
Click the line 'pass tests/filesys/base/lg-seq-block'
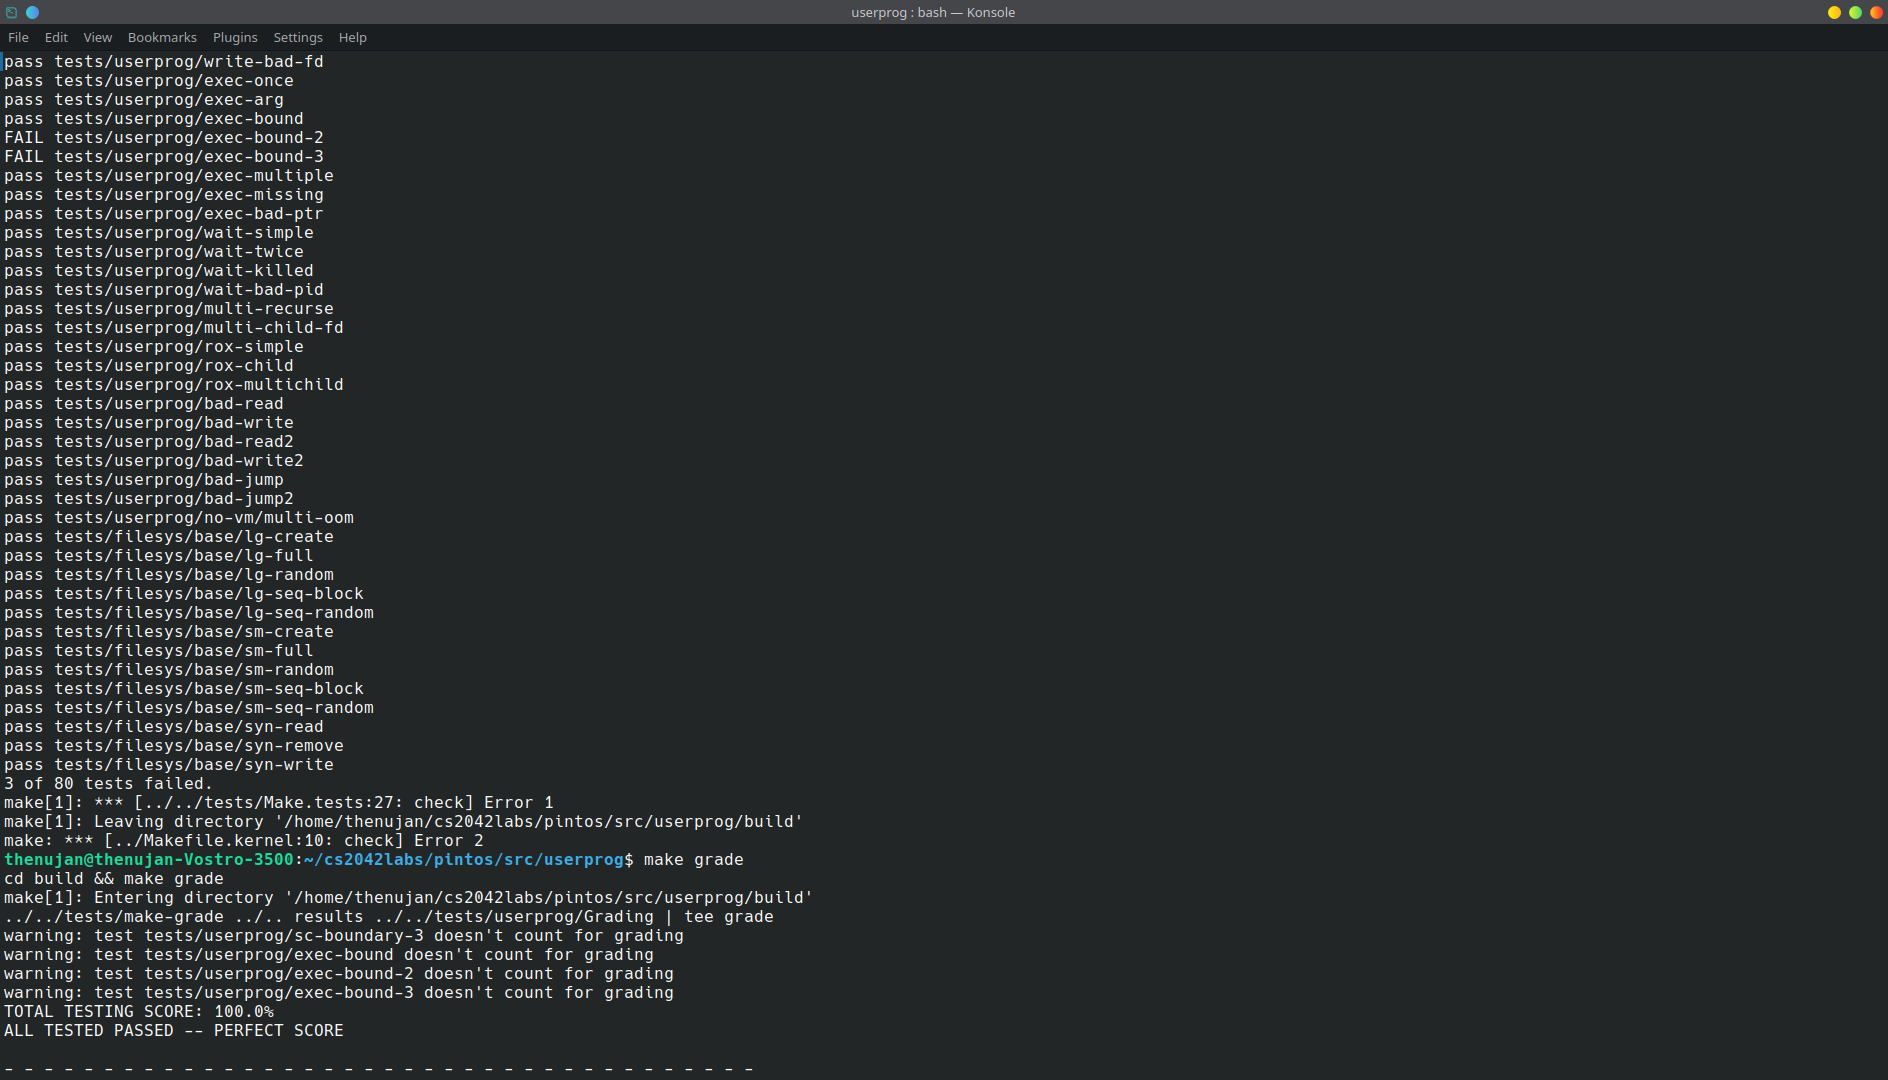click(x=184, y=594)
